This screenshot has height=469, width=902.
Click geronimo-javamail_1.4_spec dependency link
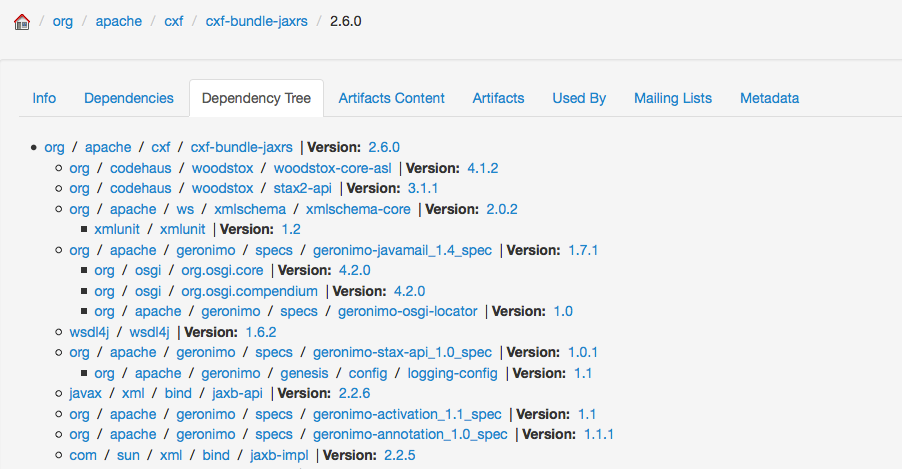point(403,250)
